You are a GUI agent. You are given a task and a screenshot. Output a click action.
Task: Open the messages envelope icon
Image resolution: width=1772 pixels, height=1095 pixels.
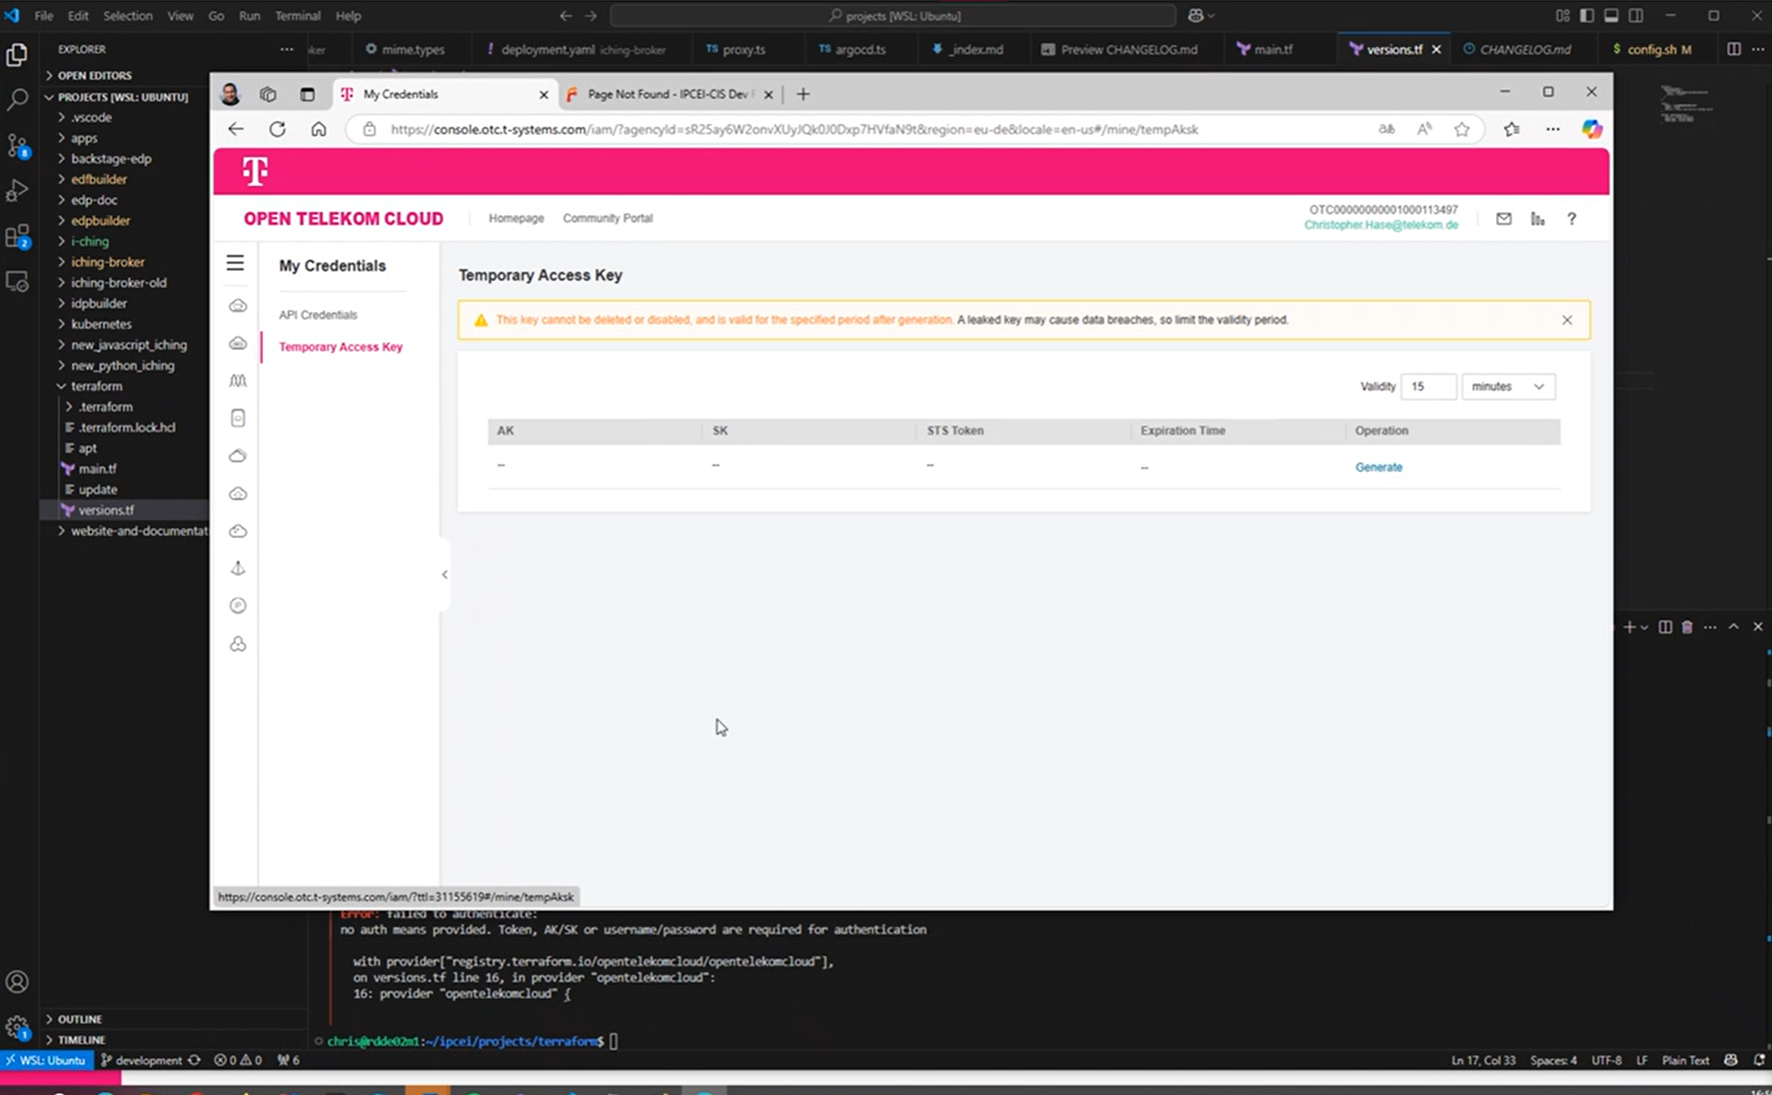point(1504,219)
